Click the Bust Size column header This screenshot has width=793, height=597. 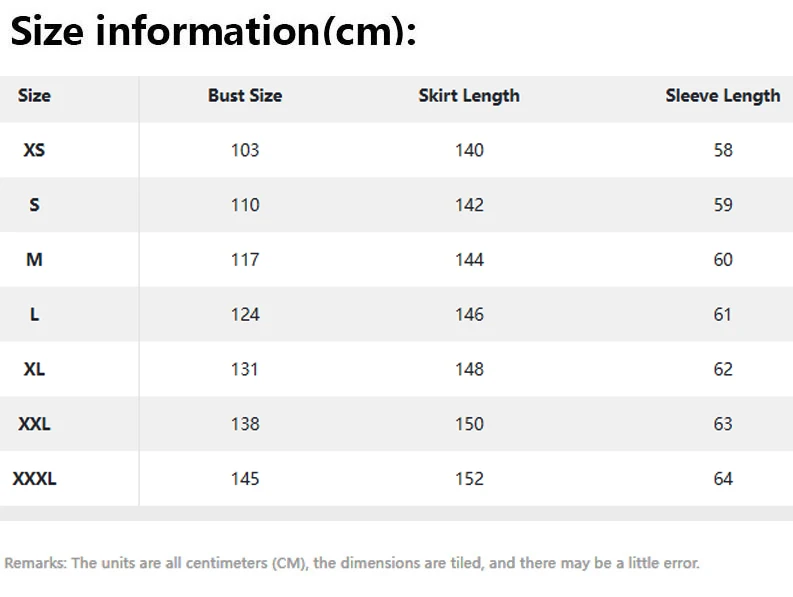pyautogui.click(x=245, y=96)
